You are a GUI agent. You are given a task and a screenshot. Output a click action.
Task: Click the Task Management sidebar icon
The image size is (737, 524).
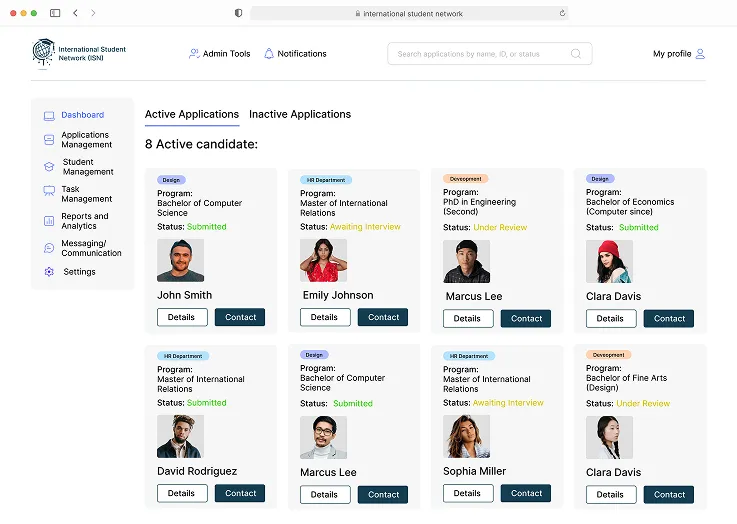coord(49,191)
